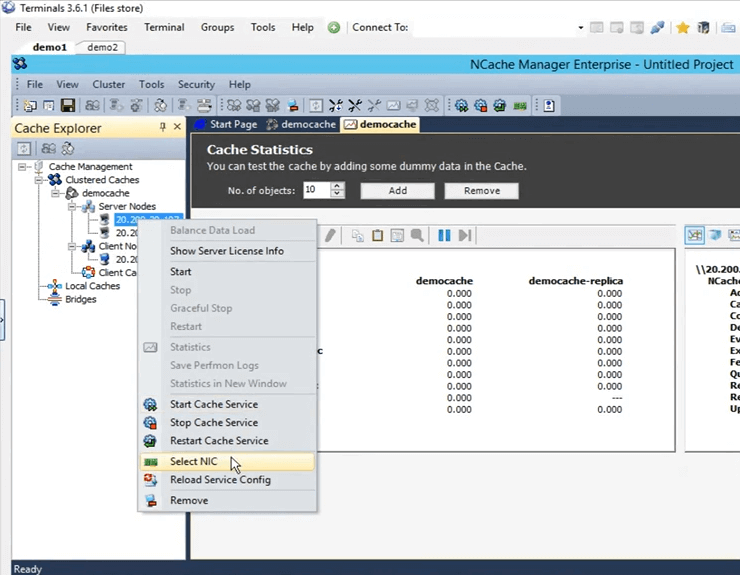Select the Local Caches tree item
This screenshot has height=575, width=740.
click(92, 286)
